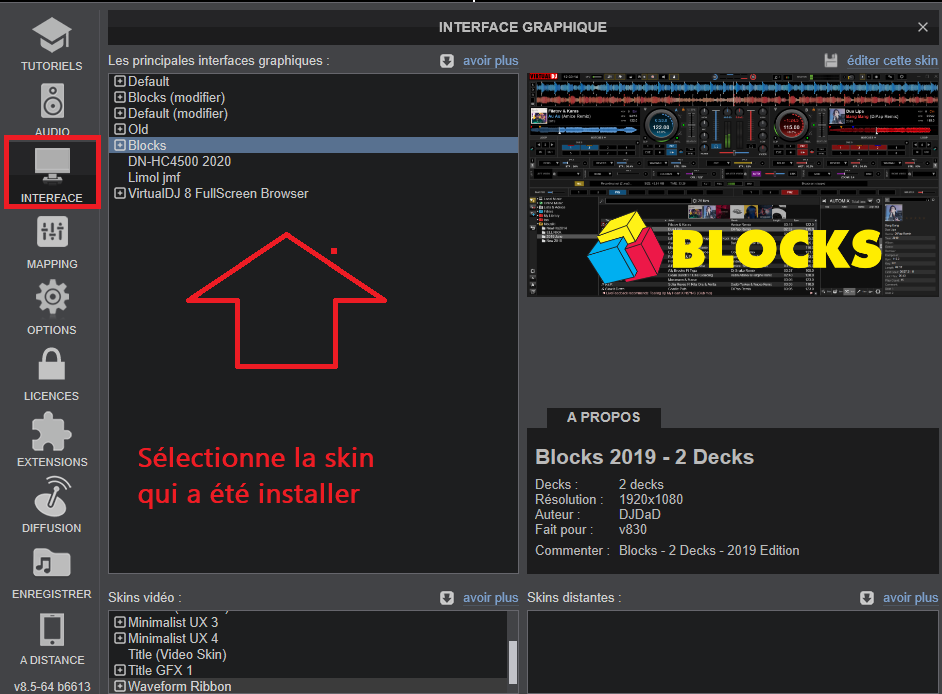Click 'avoir plus' link for Skins vidéo

tap(490, 598)
